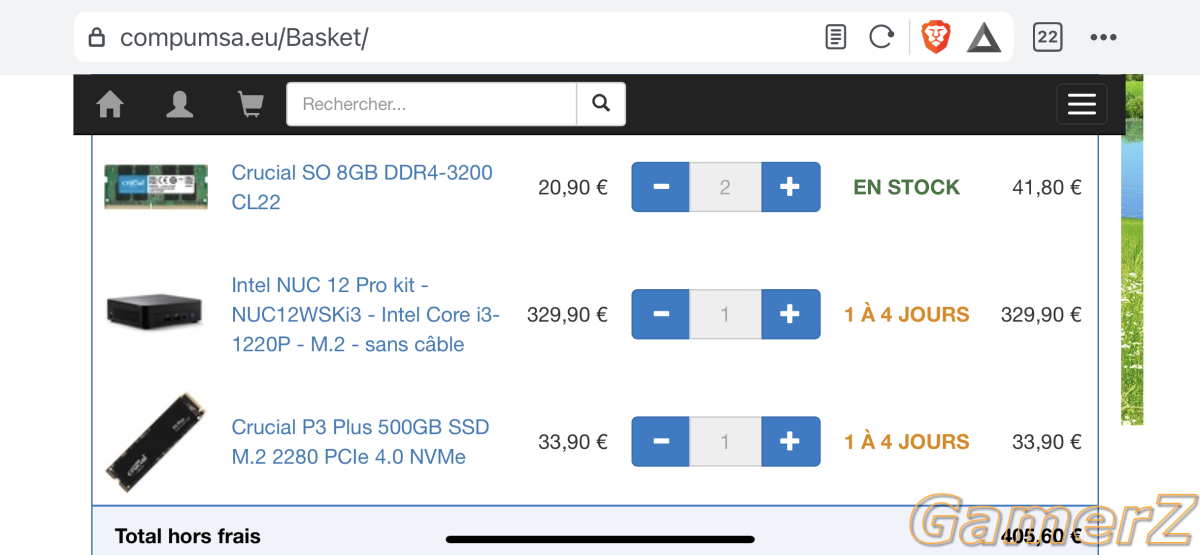Open the user account icon
The width and height of the screenshot is (1200, 555).
[180, 104]
